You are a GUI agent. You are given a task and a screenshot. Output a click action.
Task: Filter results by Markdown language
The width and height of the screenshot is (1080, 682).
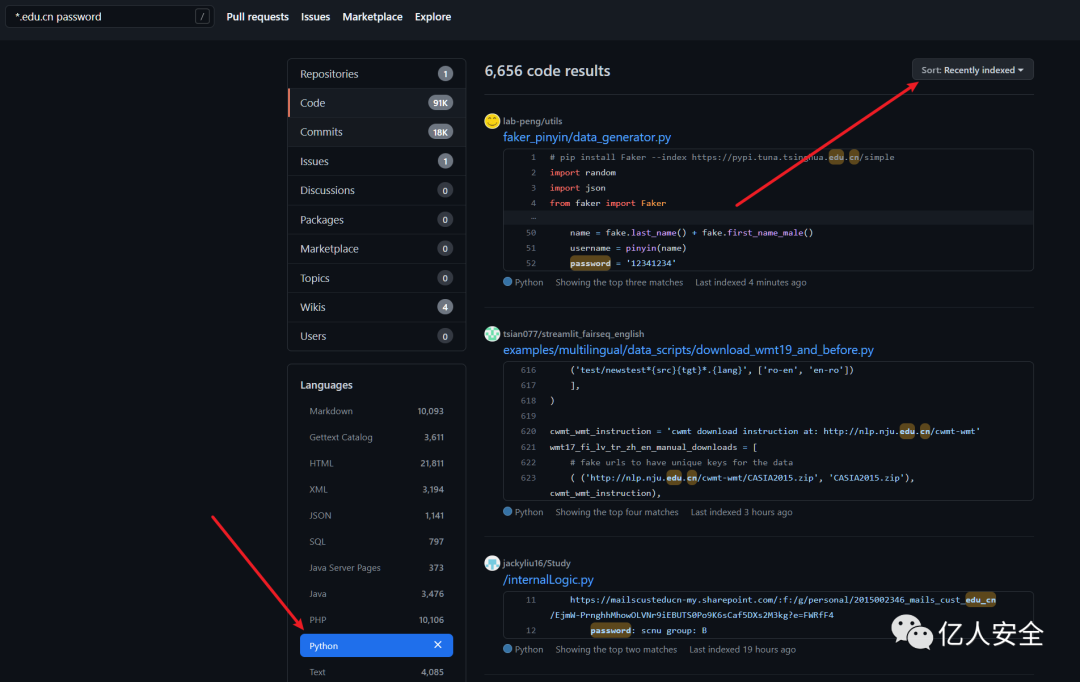point(376,411)
